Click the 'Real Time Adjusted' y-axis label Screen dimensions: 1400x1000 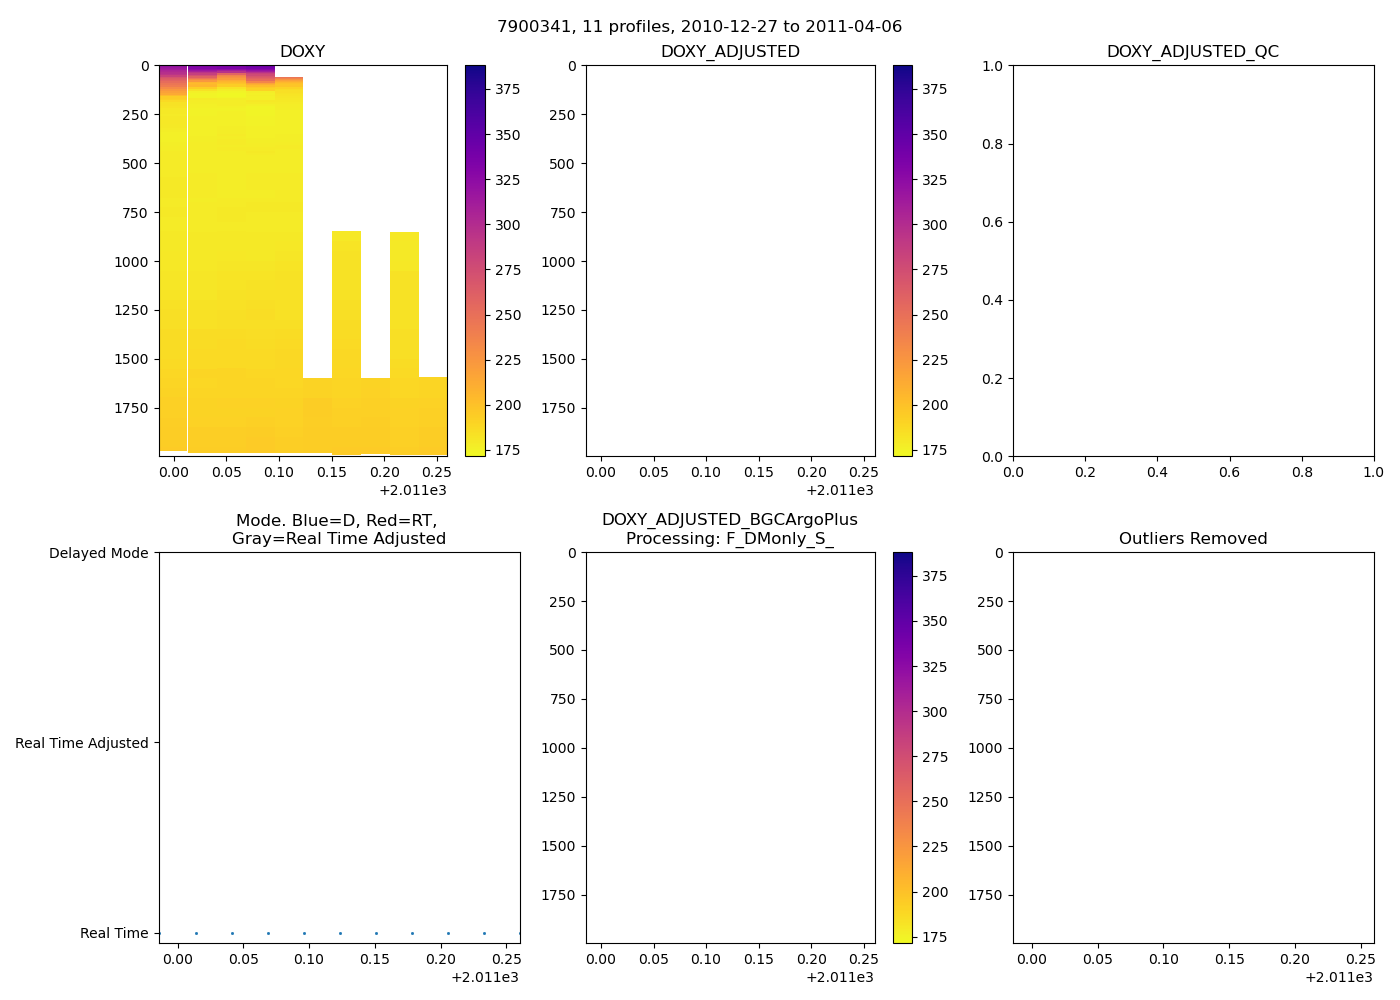pyautogui.click(x=81, y=743)
